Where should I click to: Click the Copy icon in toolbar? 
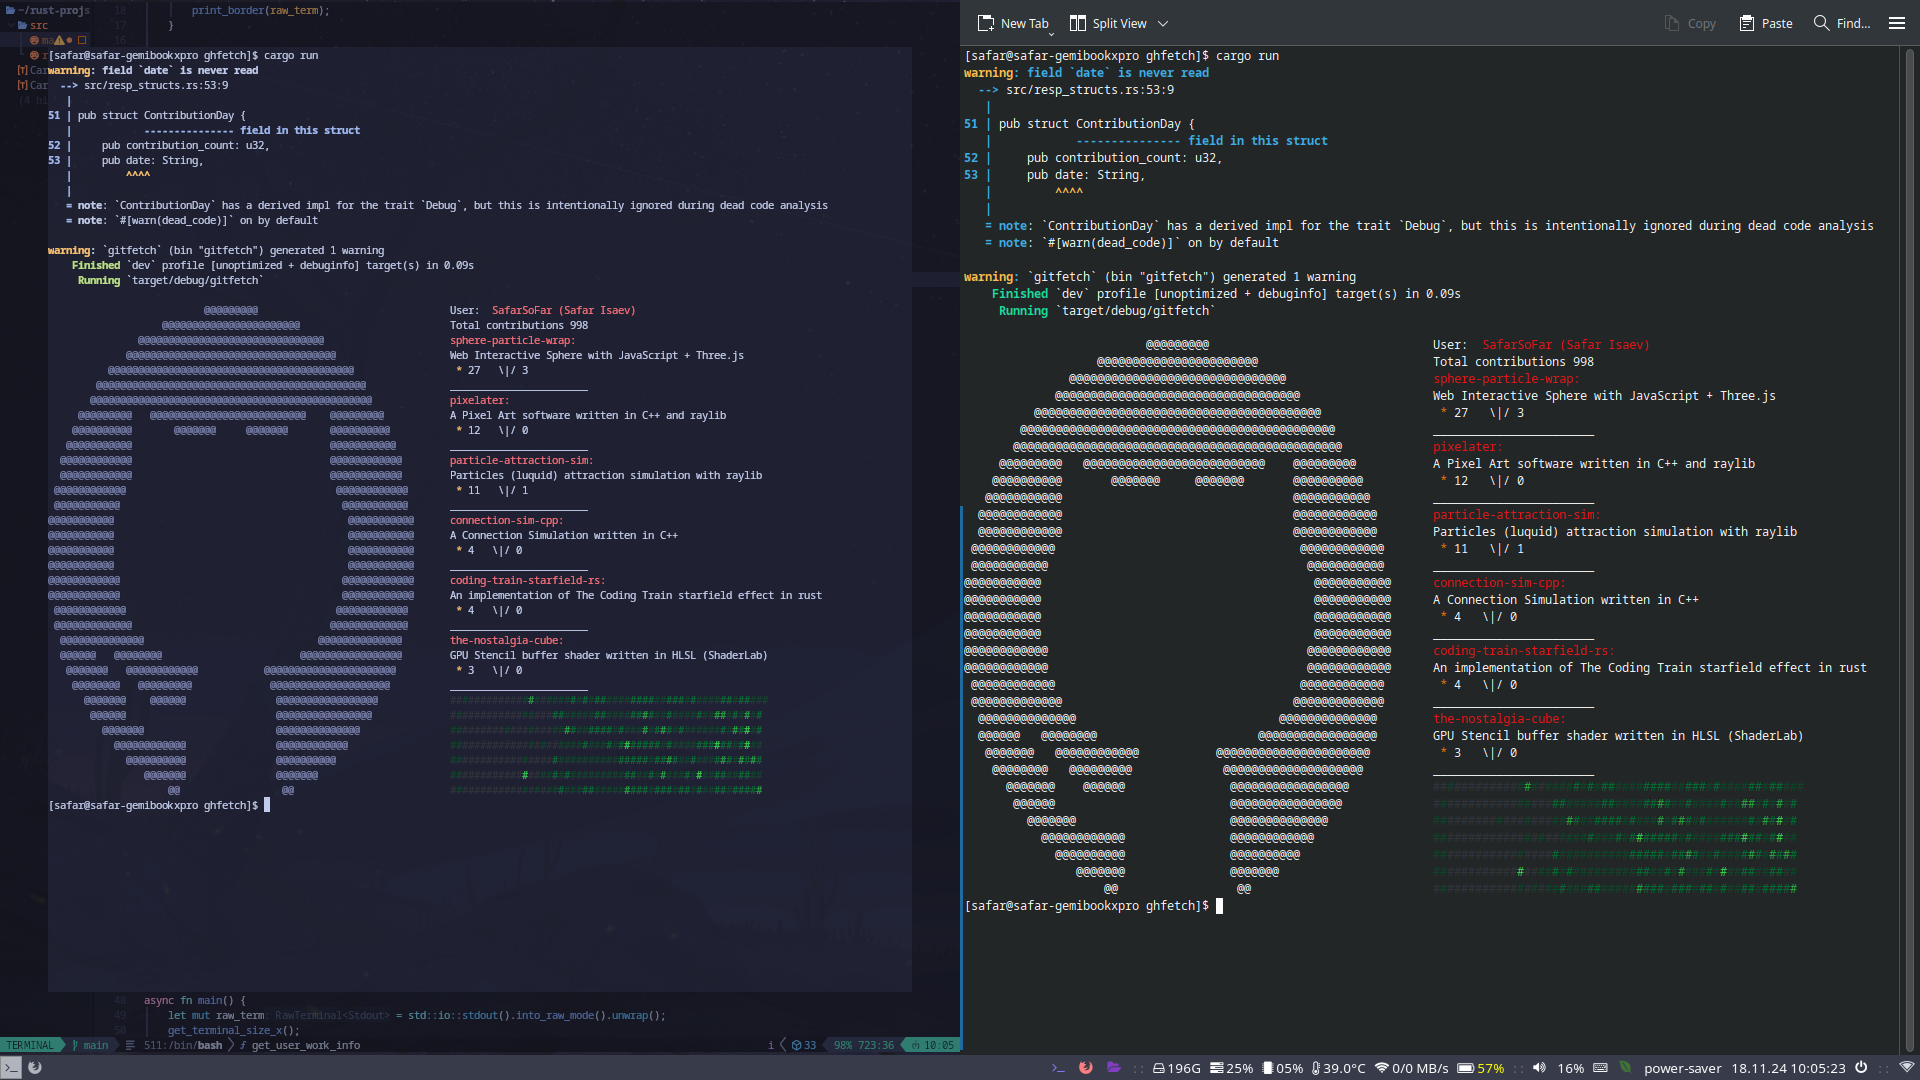(1673, 22)
